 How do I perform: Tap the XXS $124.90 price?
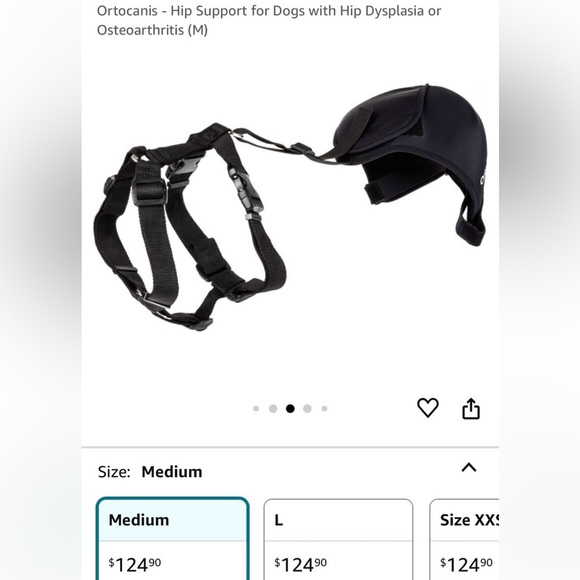click(466, 564)
